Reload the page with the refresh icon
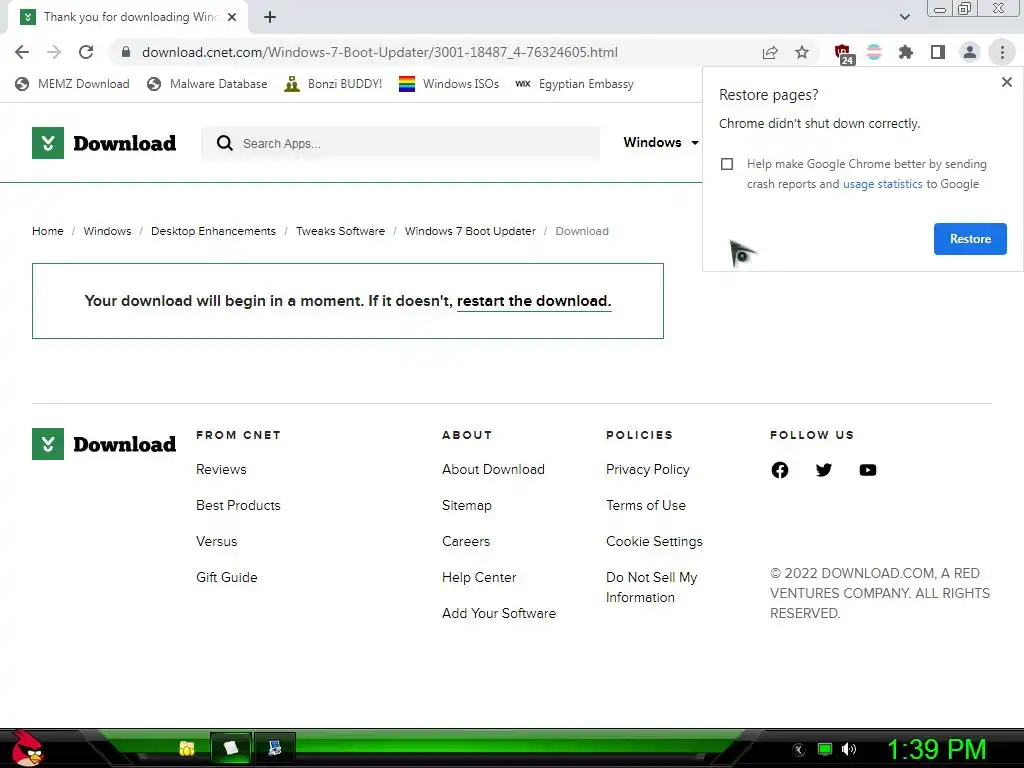1024x768 pixels. pyautogui.click(x=86, y=52)
